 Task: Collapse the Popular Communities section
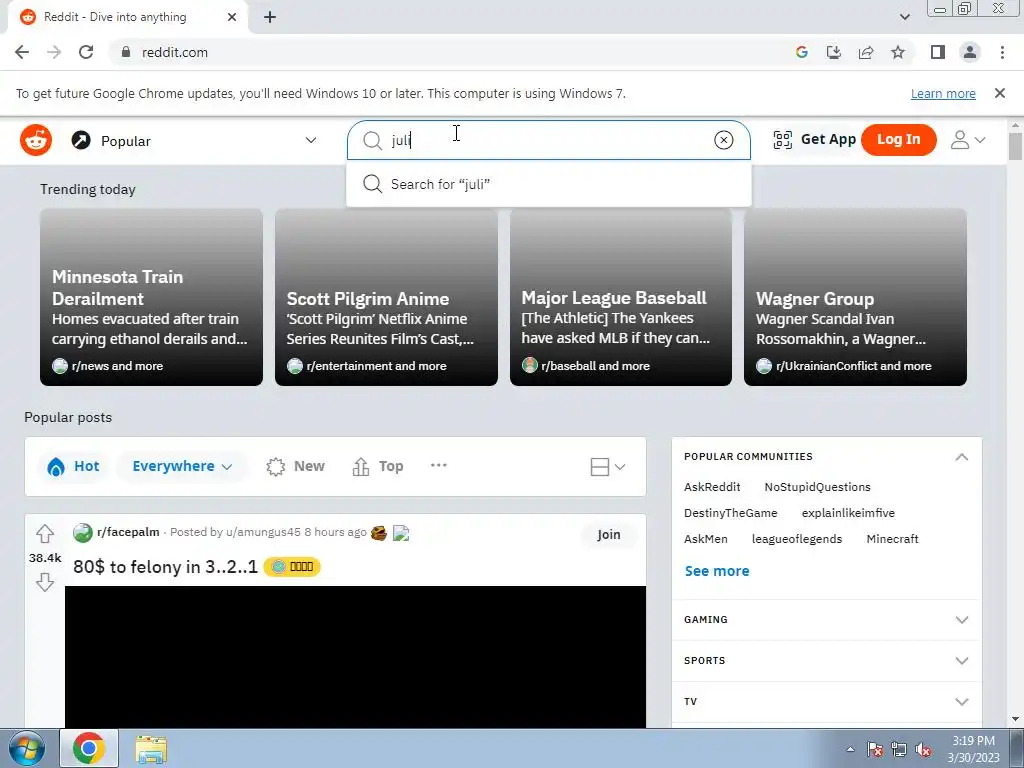[x=961, y=456]
